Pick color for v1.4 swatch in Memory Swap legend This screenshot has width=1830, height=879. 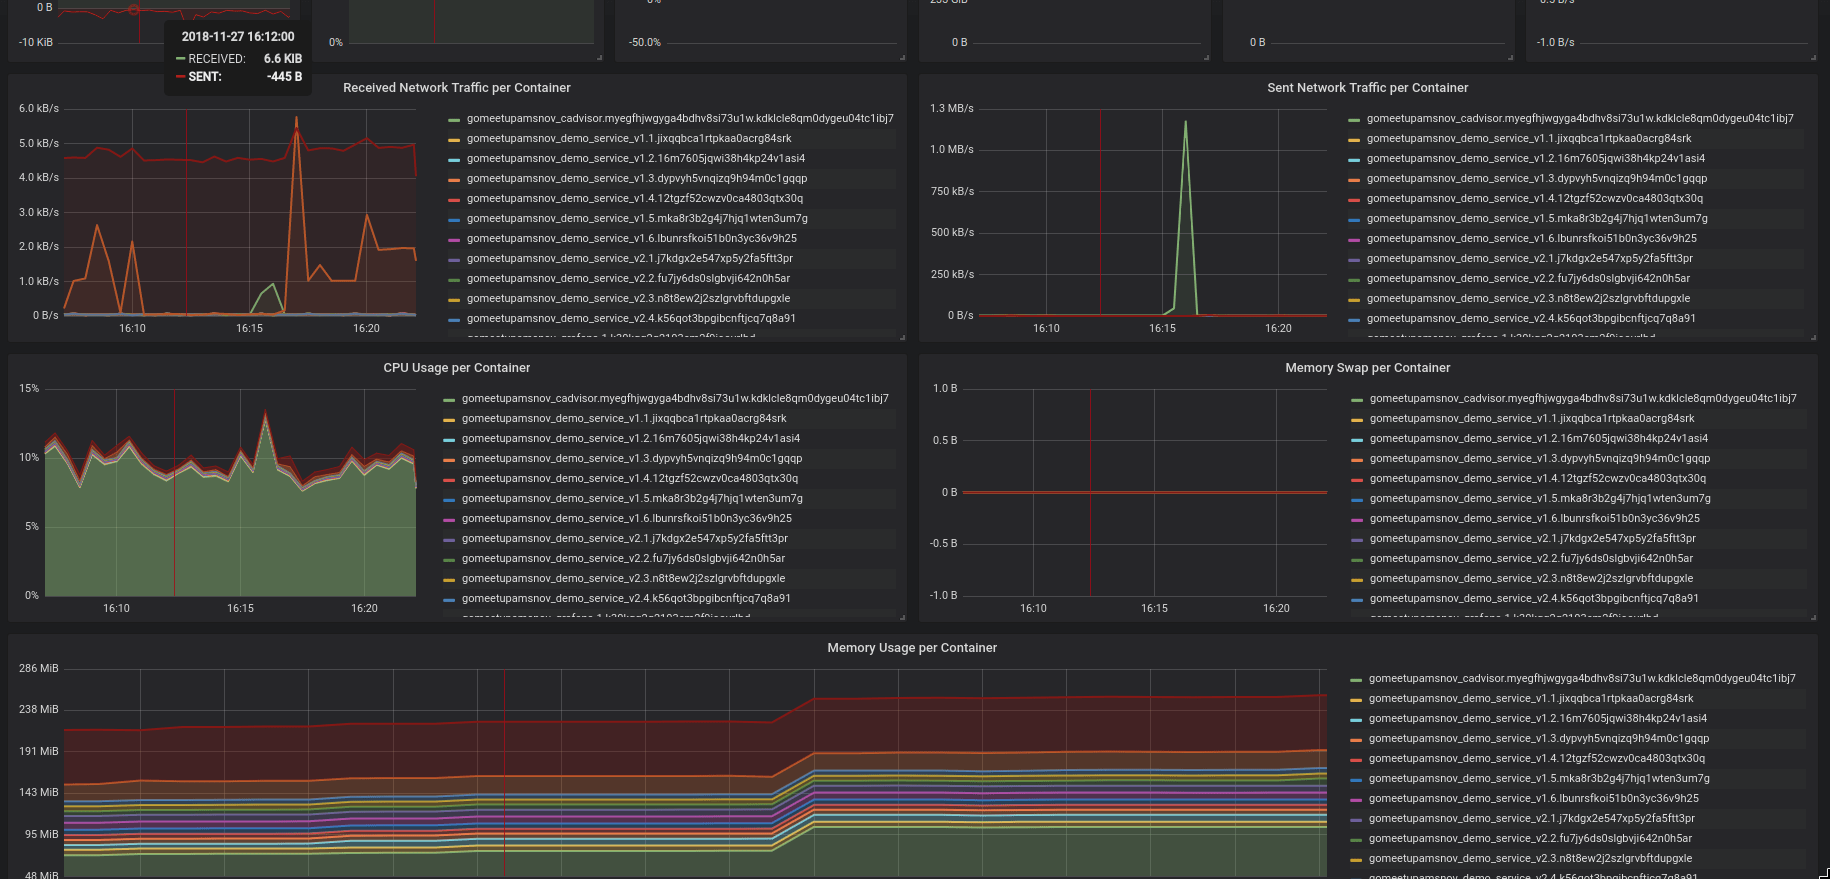pos(1357,479)
